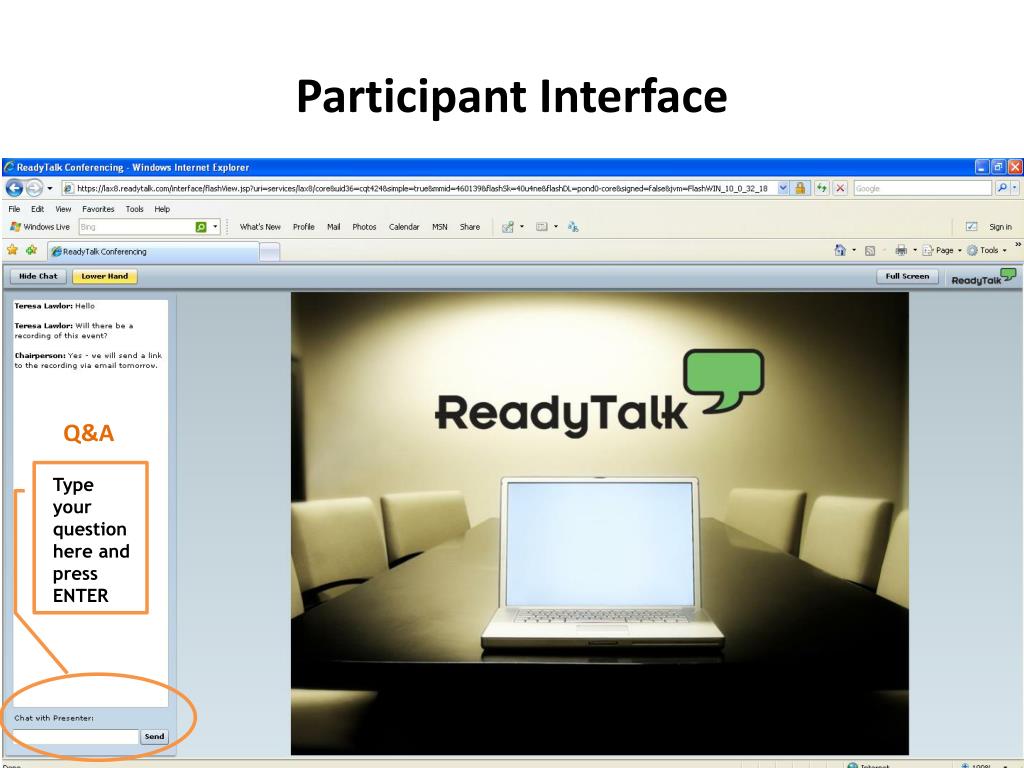Click the green Refresh page icon
Screen dimensions: 1024x768
[x=822, y=188]
